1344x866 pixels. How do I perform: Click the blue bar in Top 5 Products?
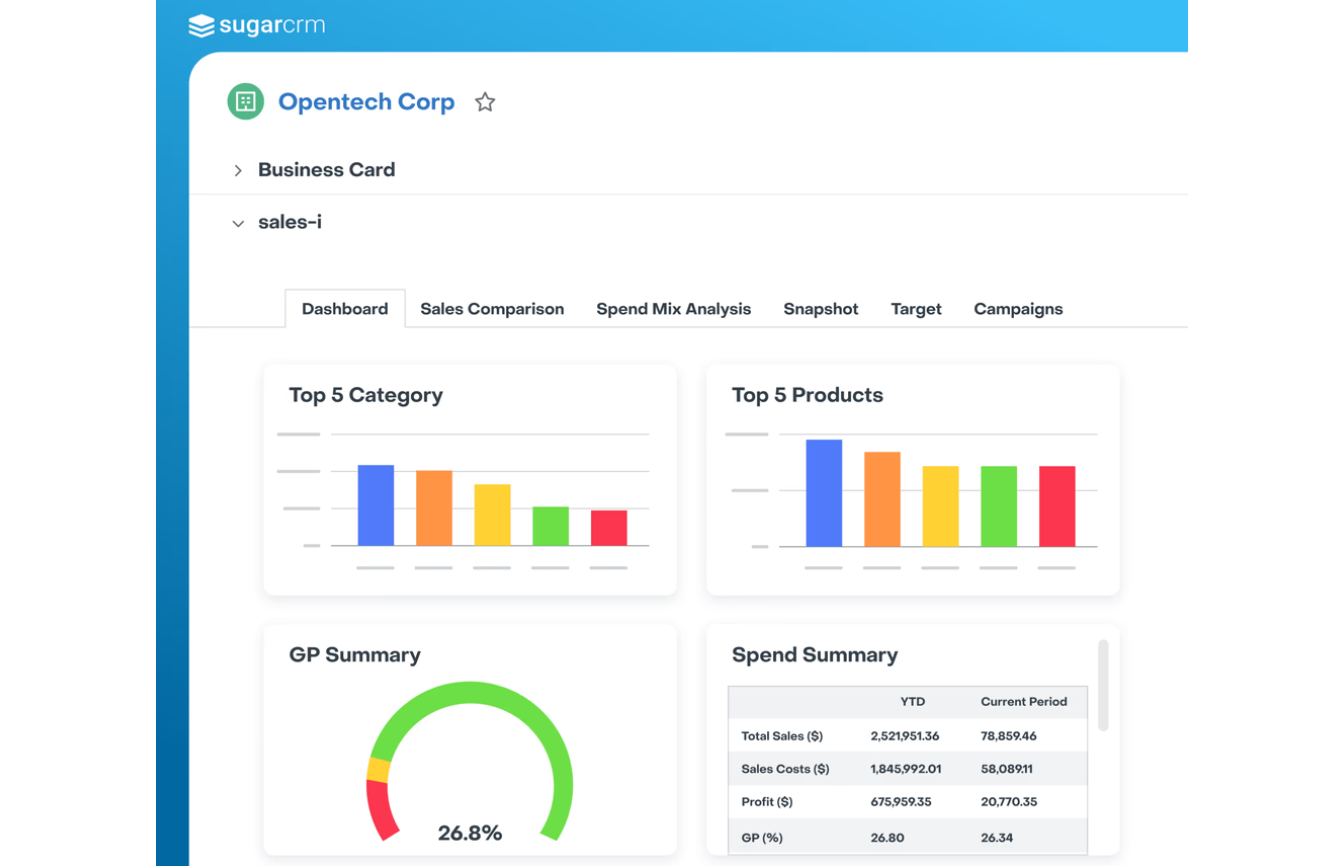point(824,493)
